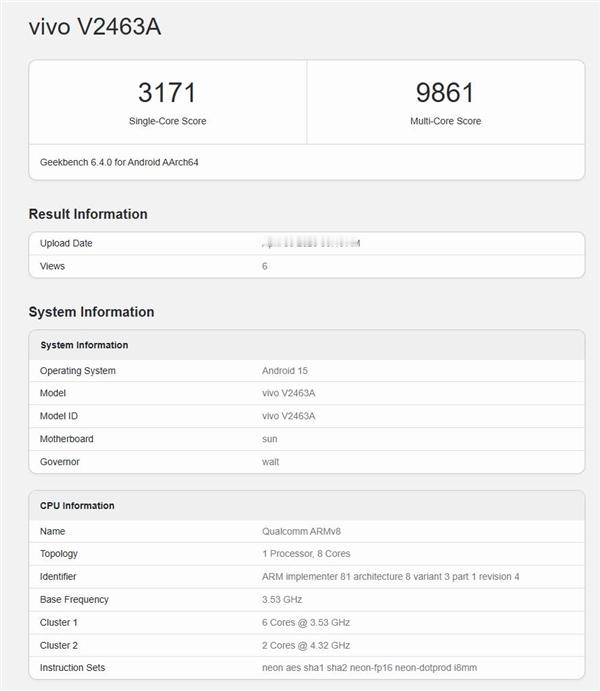
Task: Click the Views label
Action: click(x=52, y=266)
